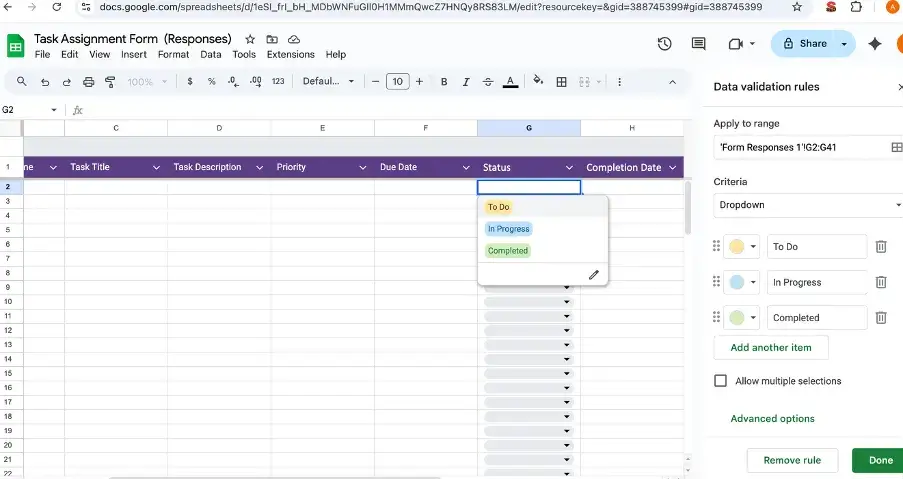Viewport: 904px width, 480px height.
Task: Search the menus with magnifier icon
Action: pyautogui.click(x=21, y=82)
